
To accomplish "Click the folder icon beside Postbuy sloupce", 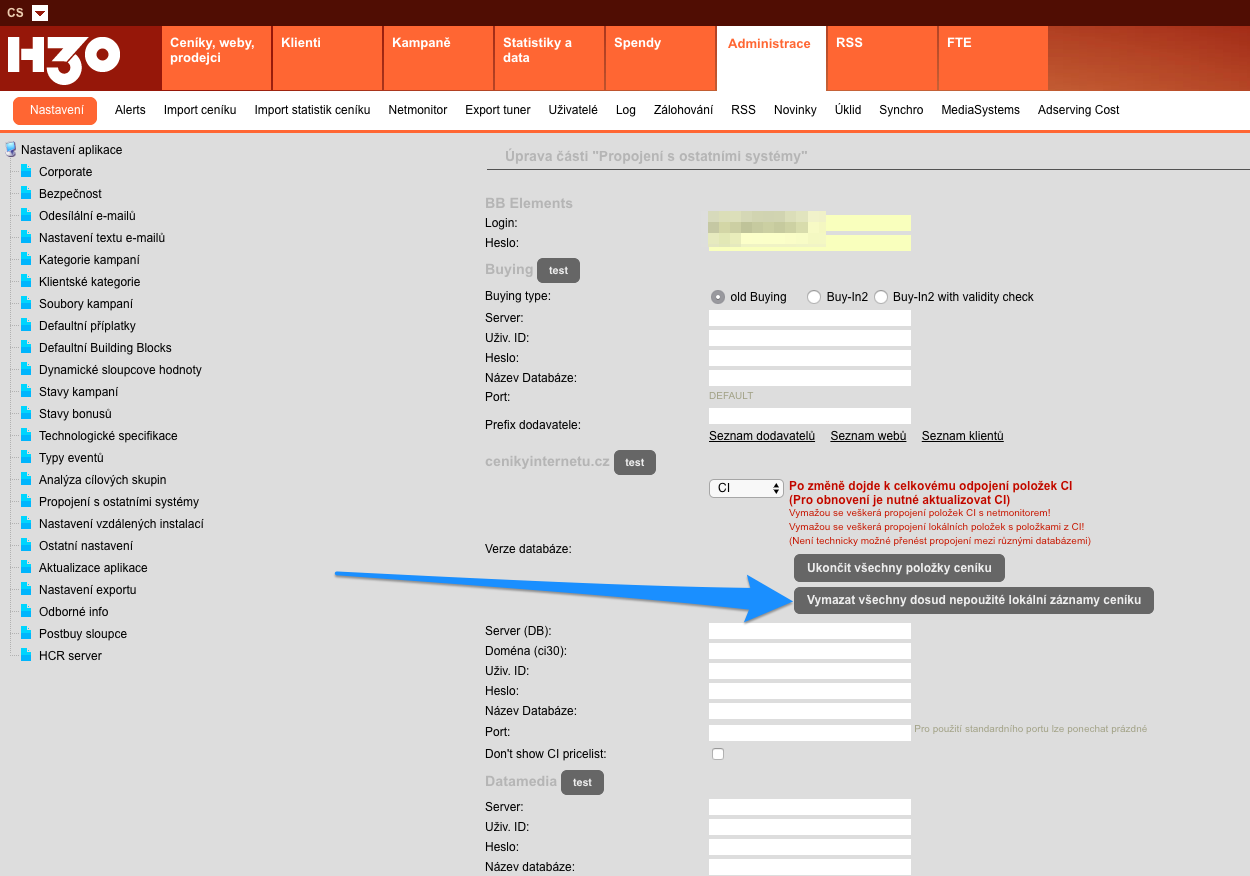I will pyautogui.click(x=27, y=634).
